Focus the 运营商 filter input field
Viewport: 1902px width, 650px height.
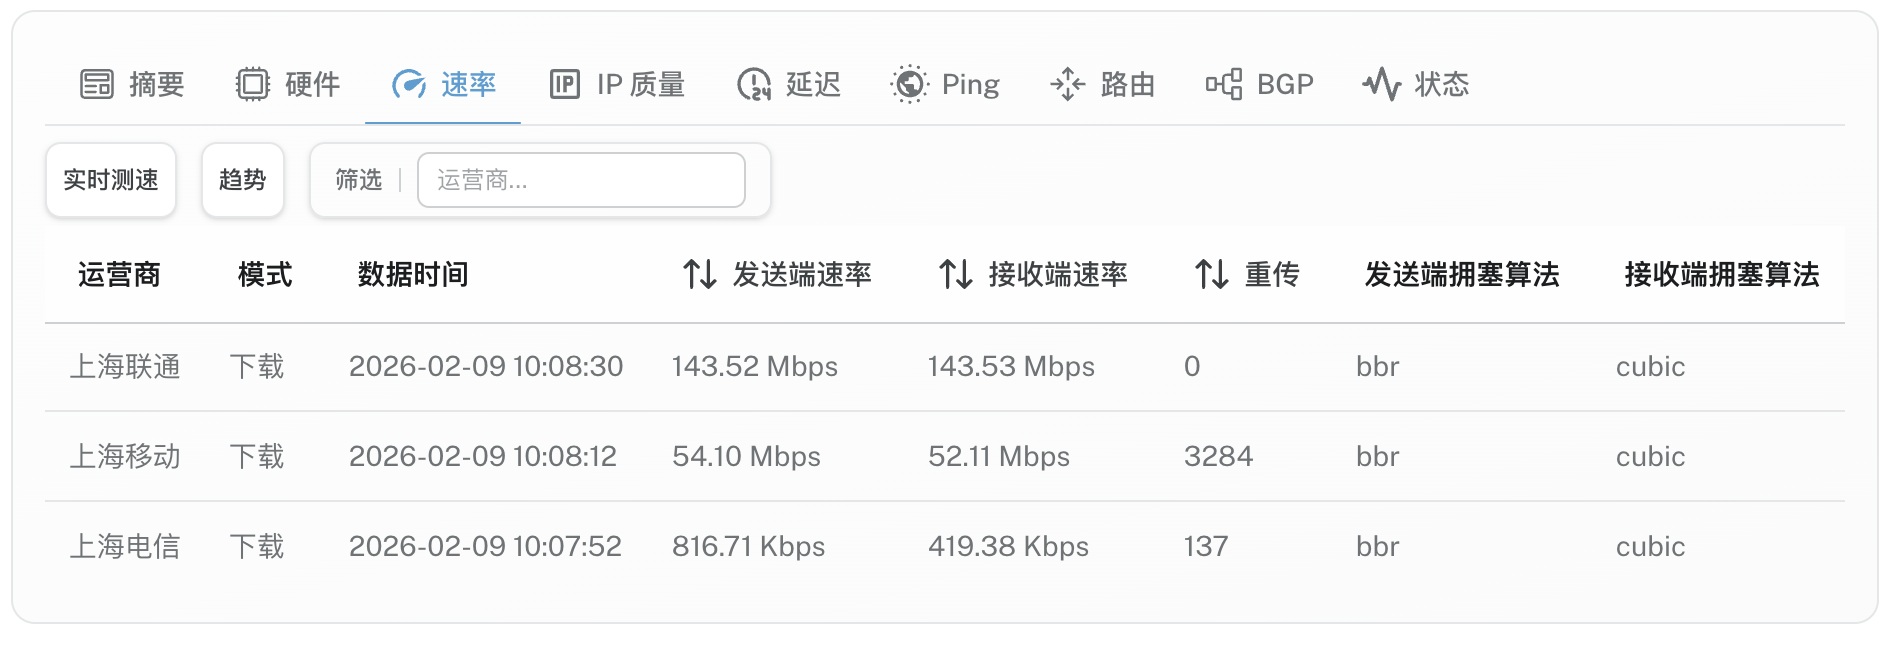(581, 180)
